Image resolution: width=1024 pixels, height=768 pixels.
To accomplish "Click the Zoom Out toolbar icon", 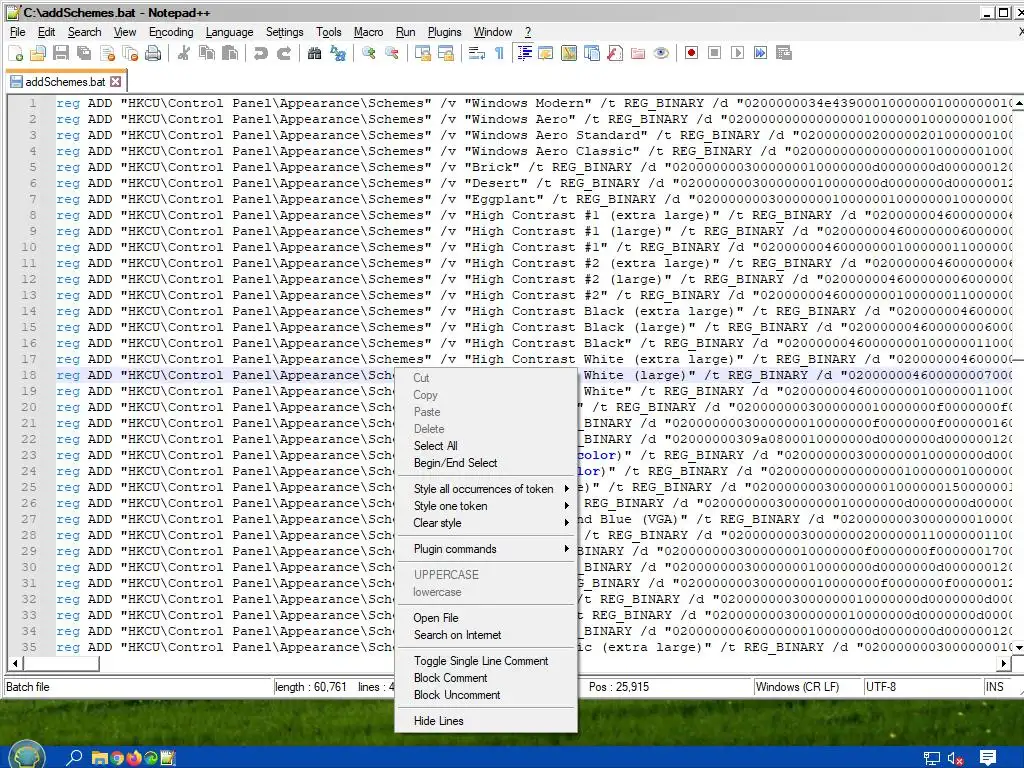I will 392,54.
